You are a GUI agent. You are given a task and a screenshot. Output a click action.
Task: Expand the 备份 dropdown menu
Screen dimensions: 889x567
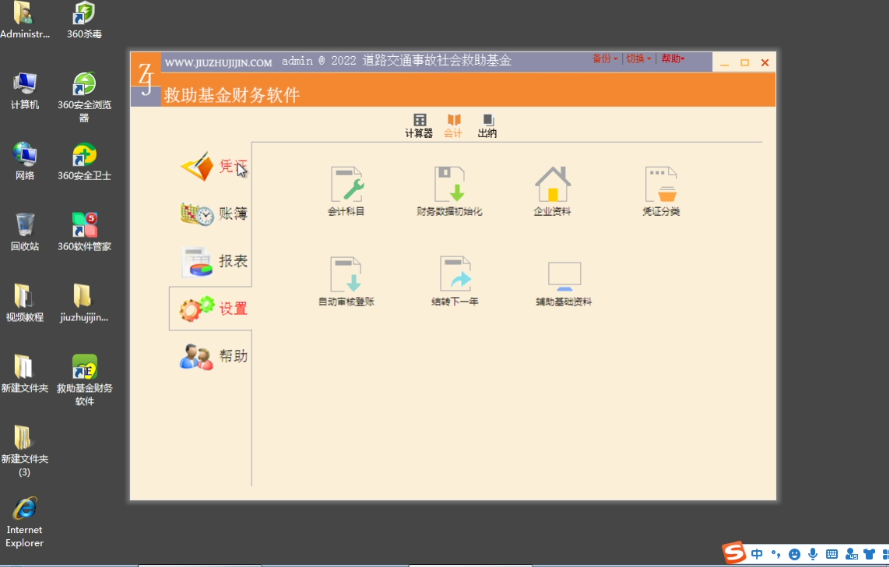click(604, 59)
